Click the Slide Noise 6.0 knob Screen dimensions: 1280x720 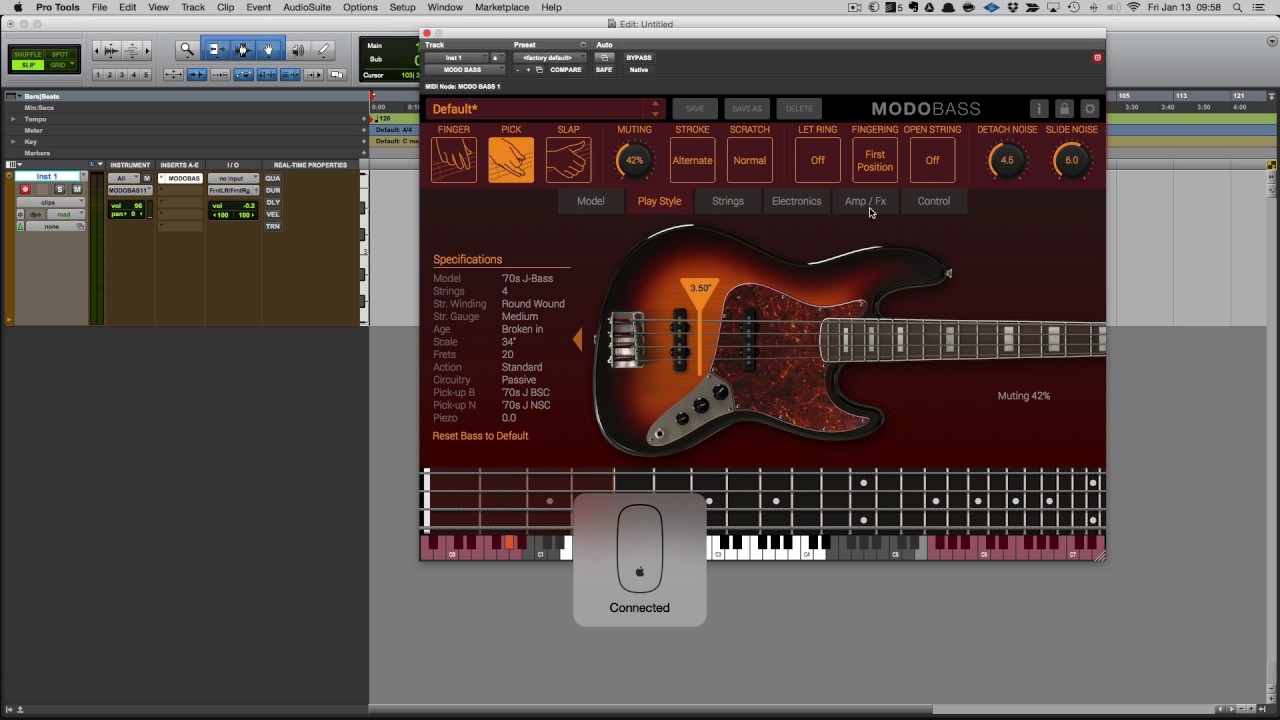point(1071,160)
